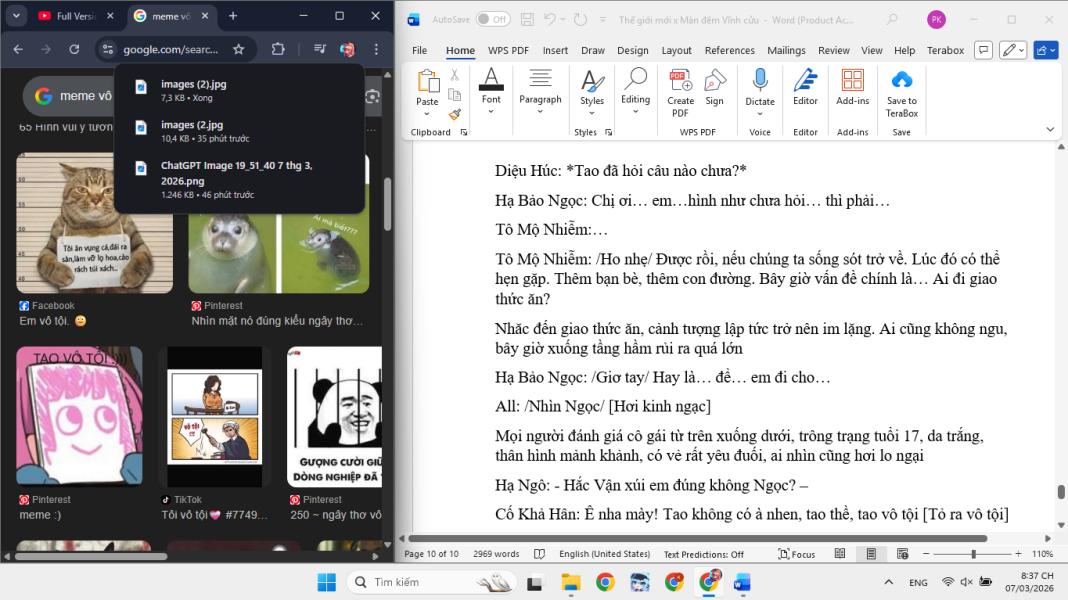
Task: Click Redo icon in Word title bar
Action: tap(580, 20)
